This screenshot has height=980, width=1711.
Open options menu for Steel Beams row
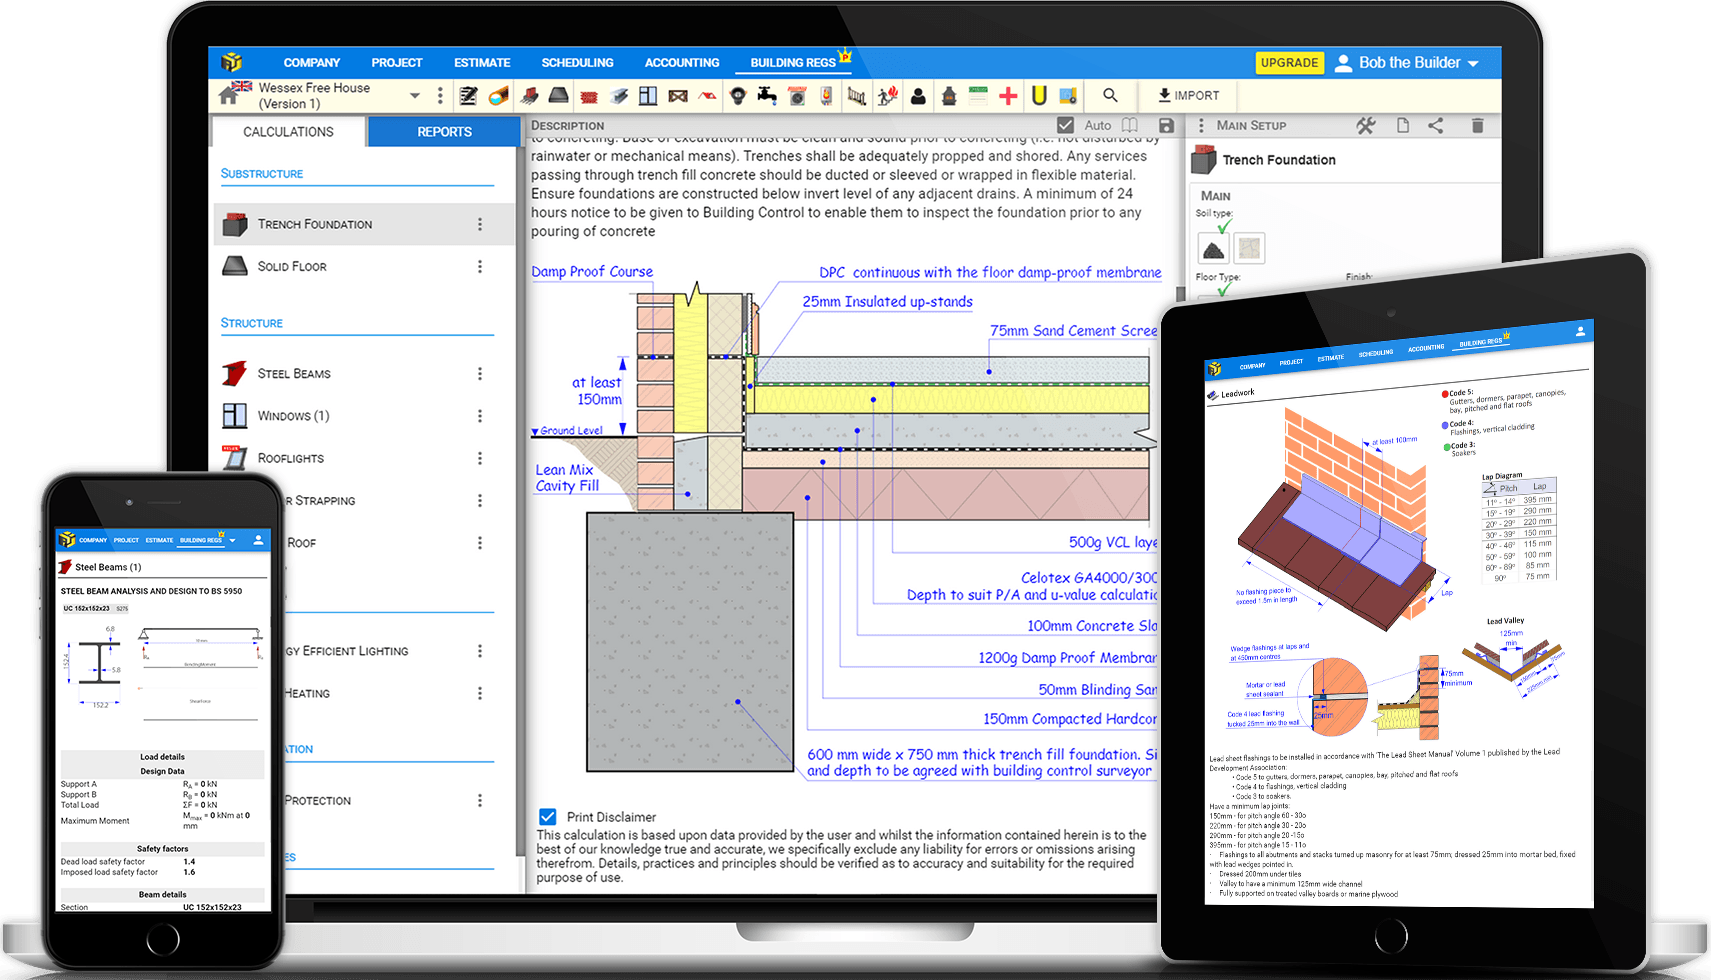[x=480, y=373]
